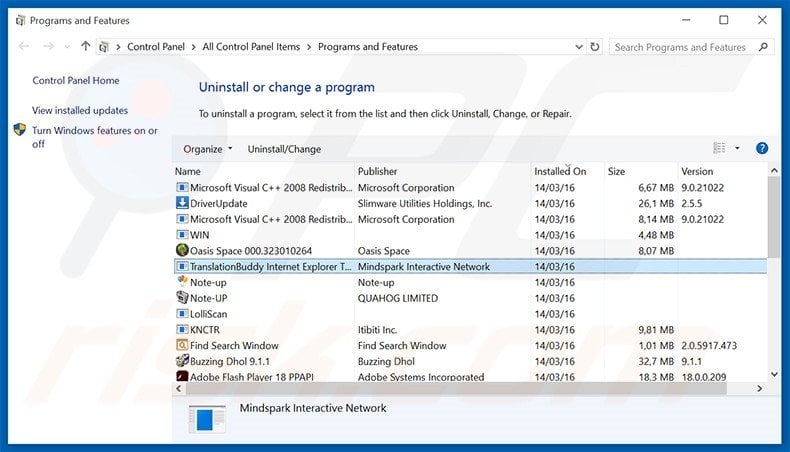Image resolution: width=790 pixels, height=452 pixels.
Task: Click the search magnifier icon
Action: (x=763, y=47)
